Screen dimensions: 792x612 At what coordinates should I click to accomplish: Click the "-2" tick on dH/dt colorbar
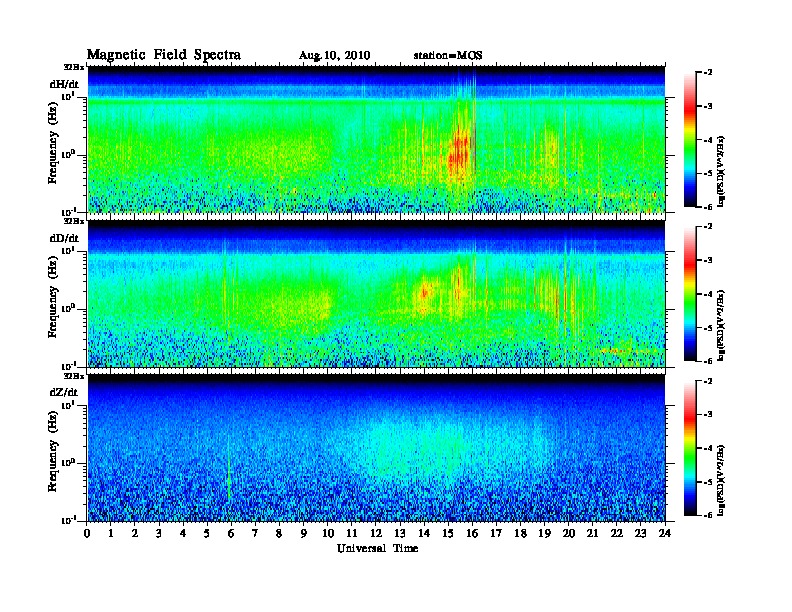708,73
